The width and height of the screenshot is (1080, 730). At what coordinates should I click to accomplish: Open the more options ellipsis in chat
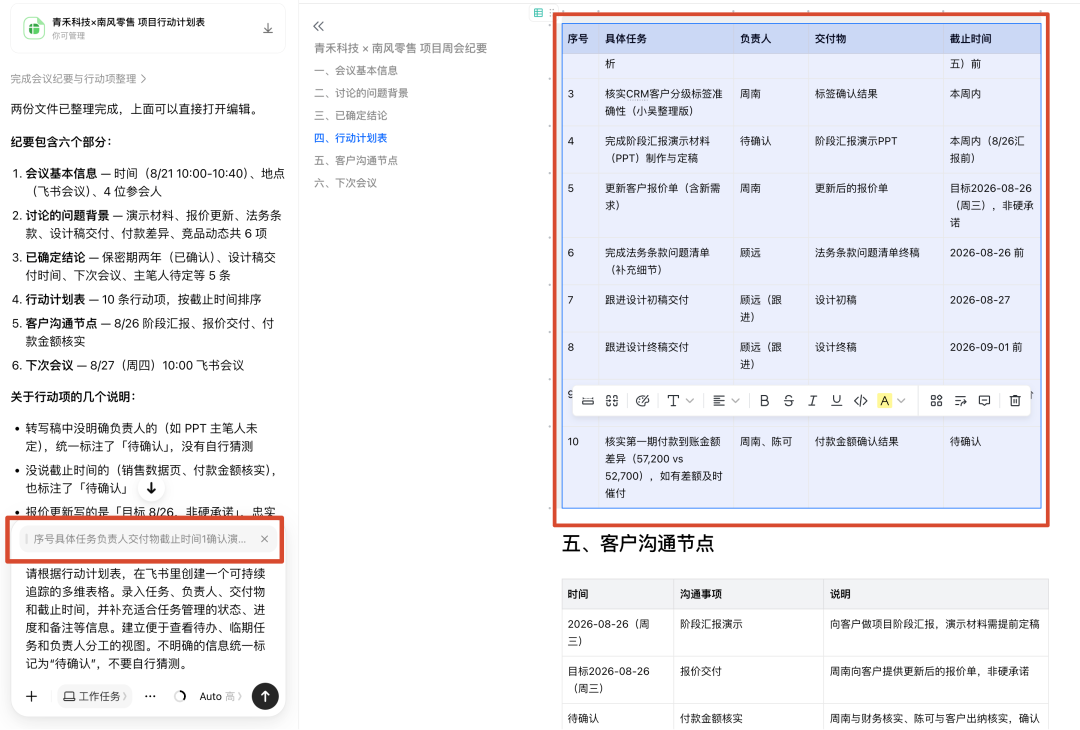coord(150,696)
